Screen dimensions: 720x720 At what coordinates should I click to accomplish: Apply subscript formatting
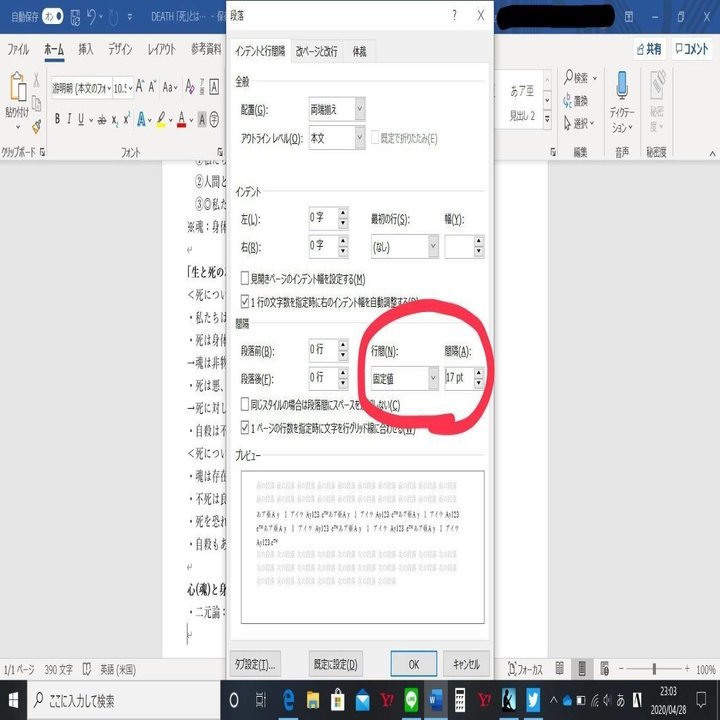click(114, 120)
